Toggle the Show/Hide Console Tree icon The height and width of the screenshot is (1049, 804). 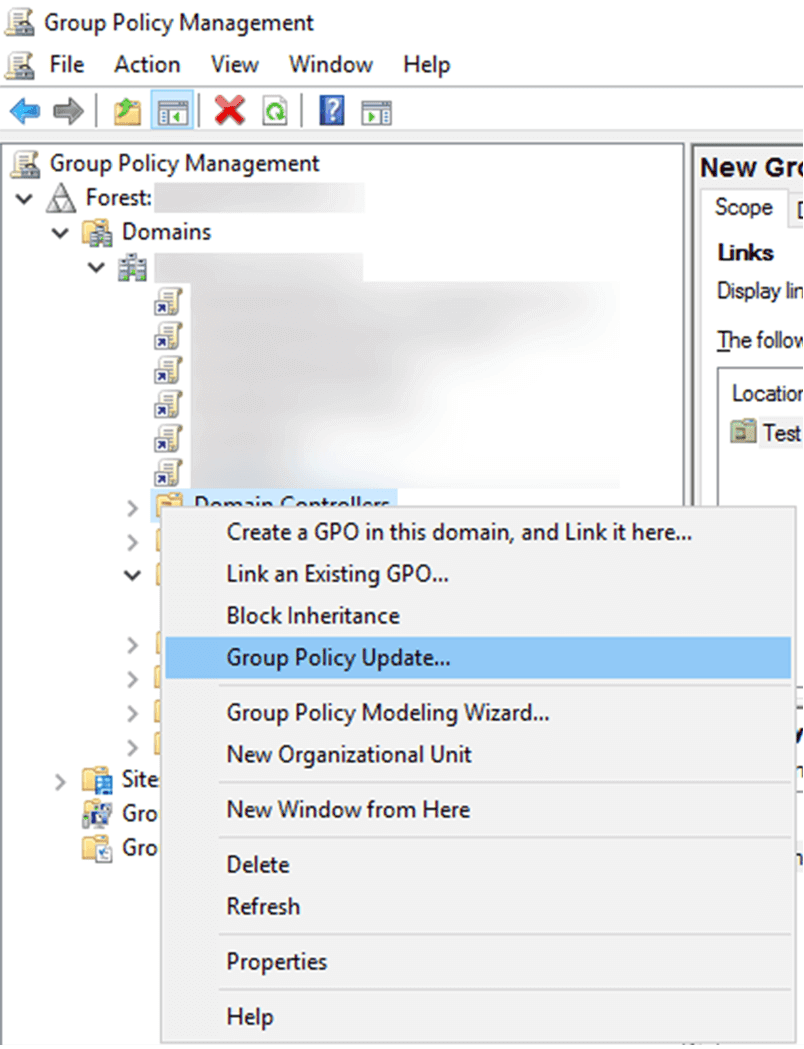170,111
